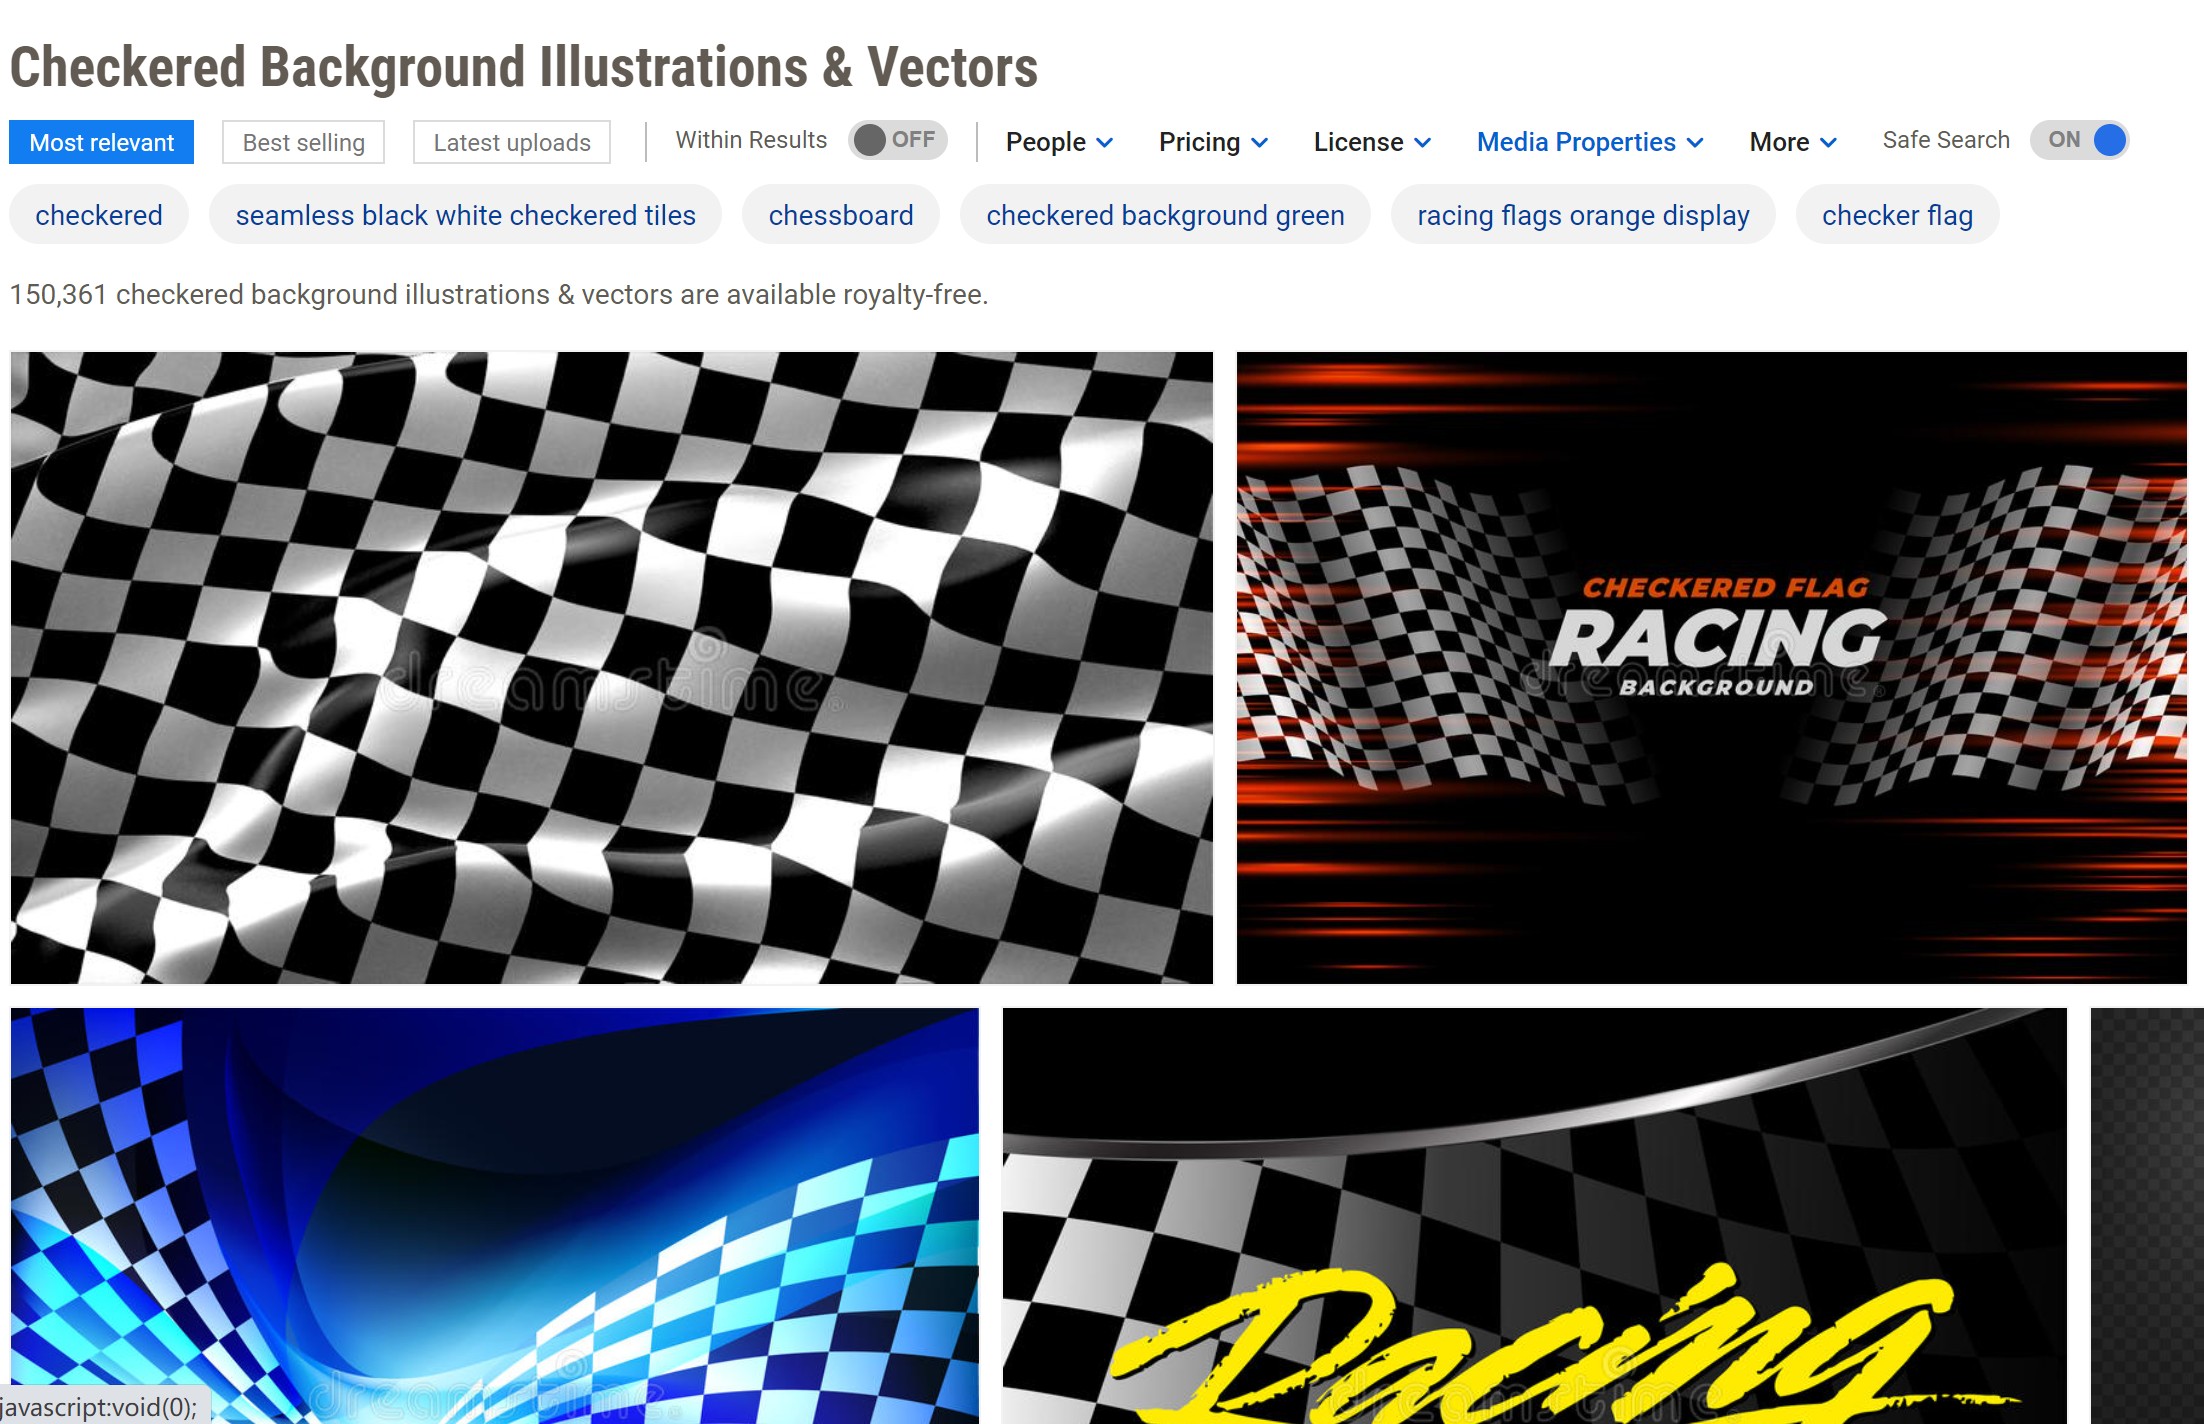
Task: Open the People filter dropdown
Action: [1059, 142]
